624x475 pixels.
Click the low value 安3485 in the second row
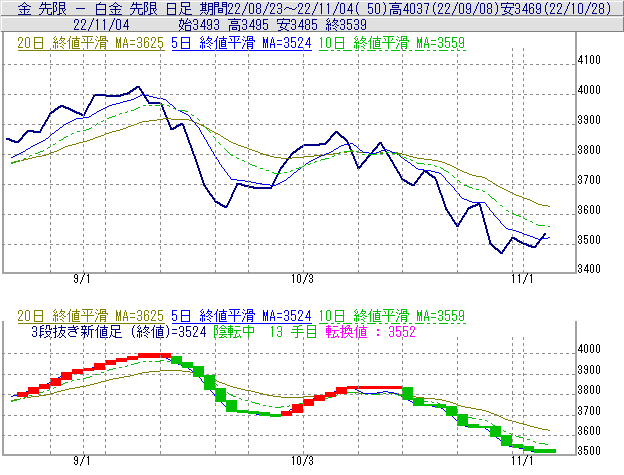(x=297, y=25)
